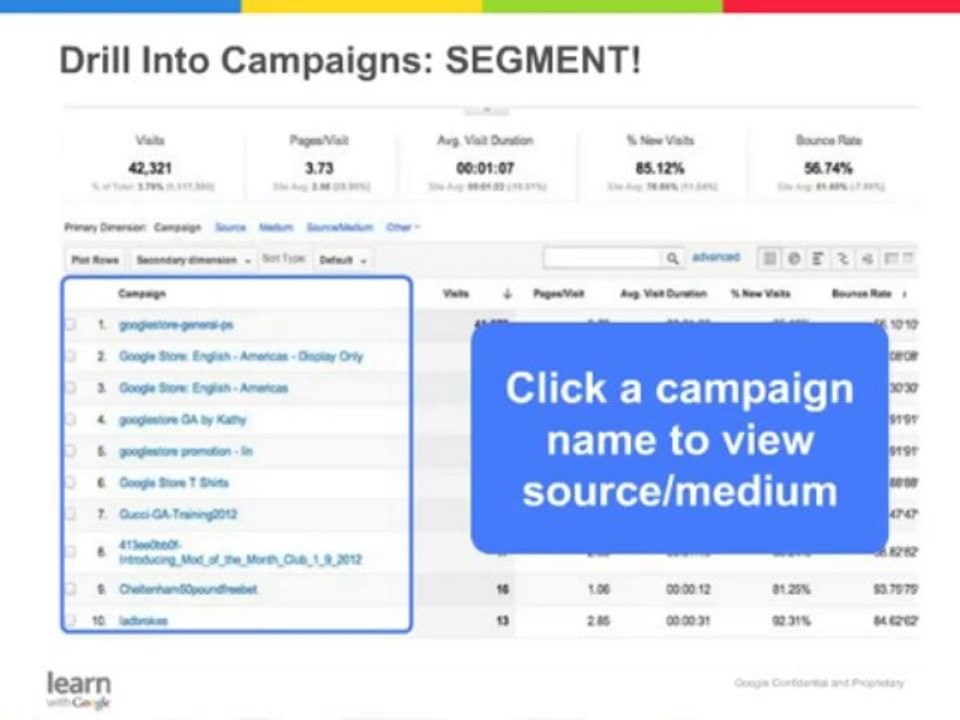Click the 00:01:07 visit duration summary
This screenshot has width=960, height=720.
[485, 168]
